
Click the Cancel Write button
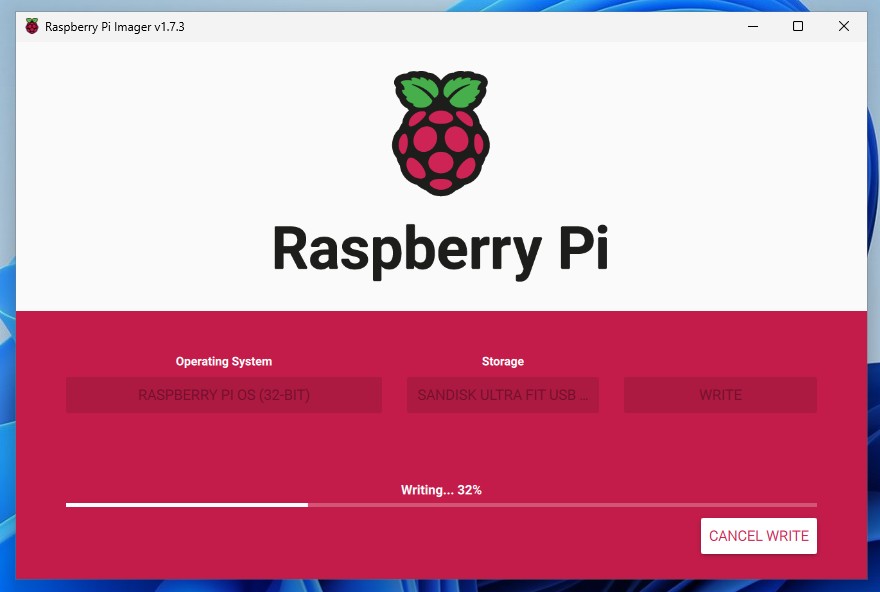(x=759, y=536)
